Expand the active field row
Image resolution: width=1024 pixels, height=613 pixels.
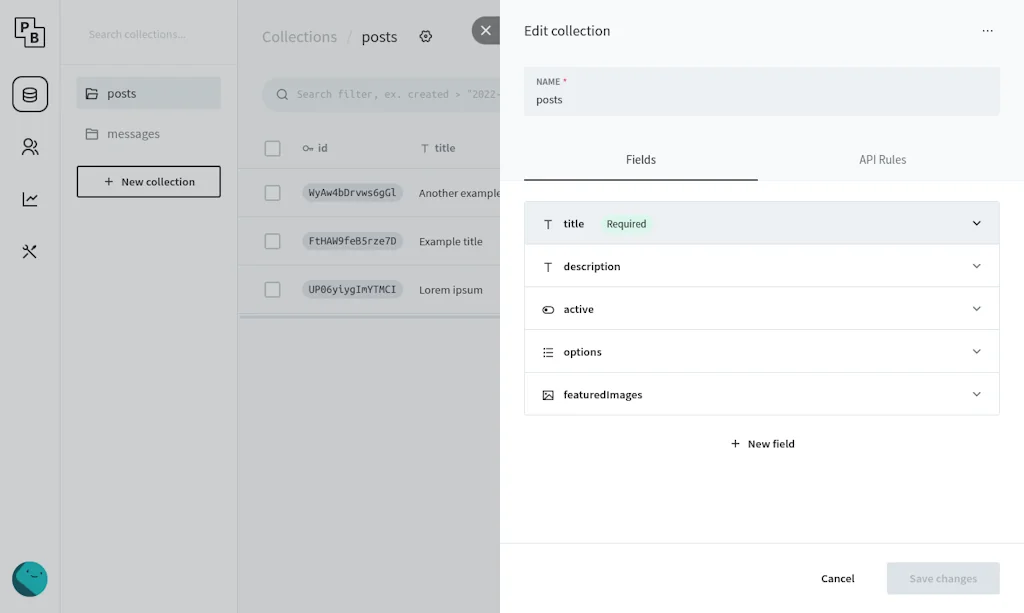tap(977, 309)
